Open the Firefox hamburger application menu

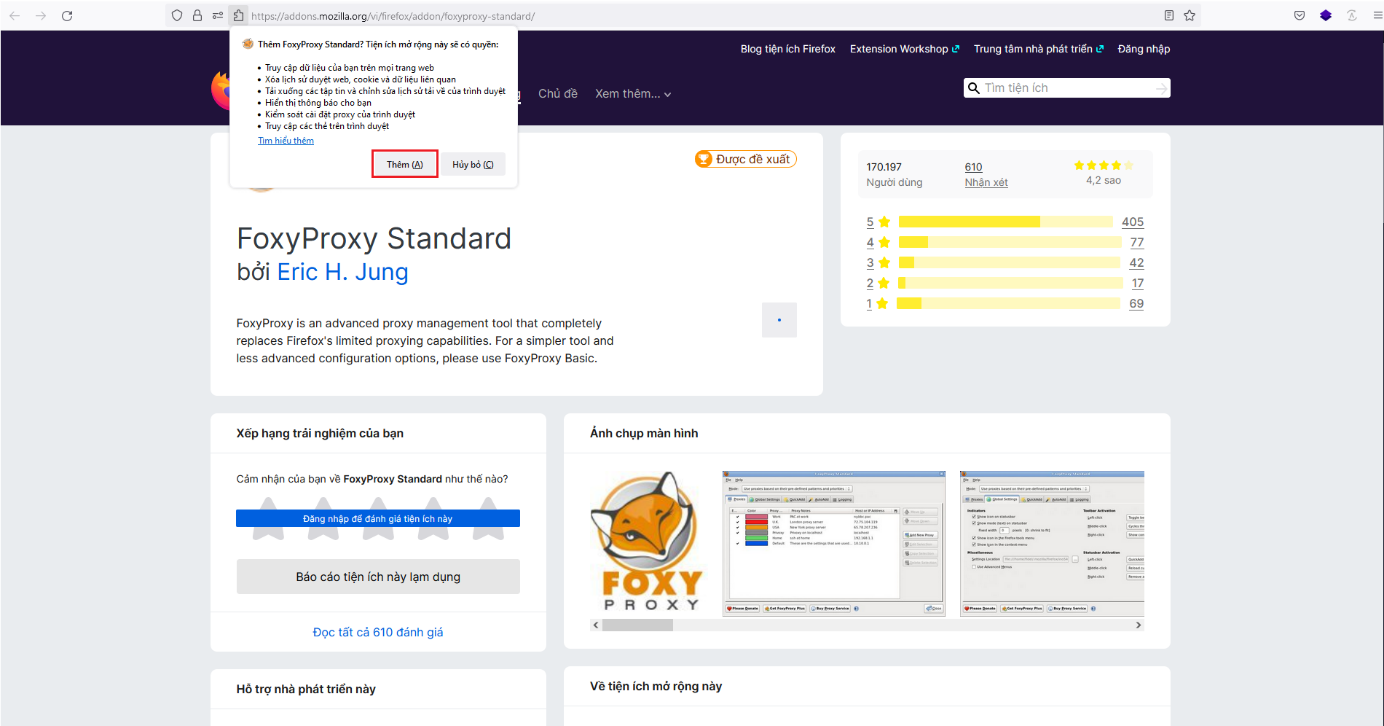[1375, 16]
